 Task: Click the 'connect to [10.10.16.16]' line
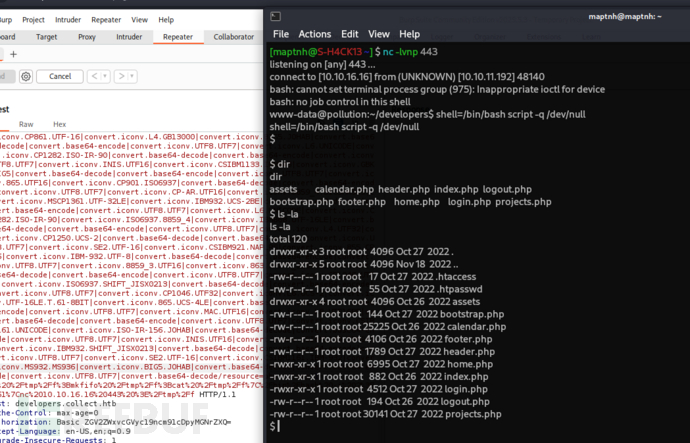(x=407, y=77)
